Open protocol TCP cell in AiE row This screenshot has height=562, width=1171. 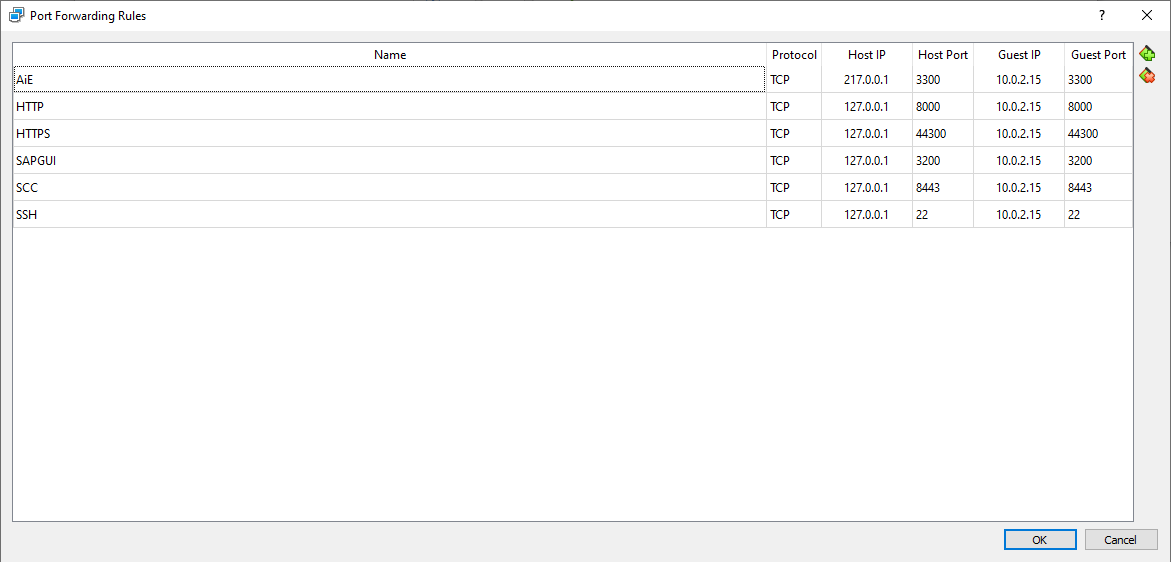click(x=794, y=80)
